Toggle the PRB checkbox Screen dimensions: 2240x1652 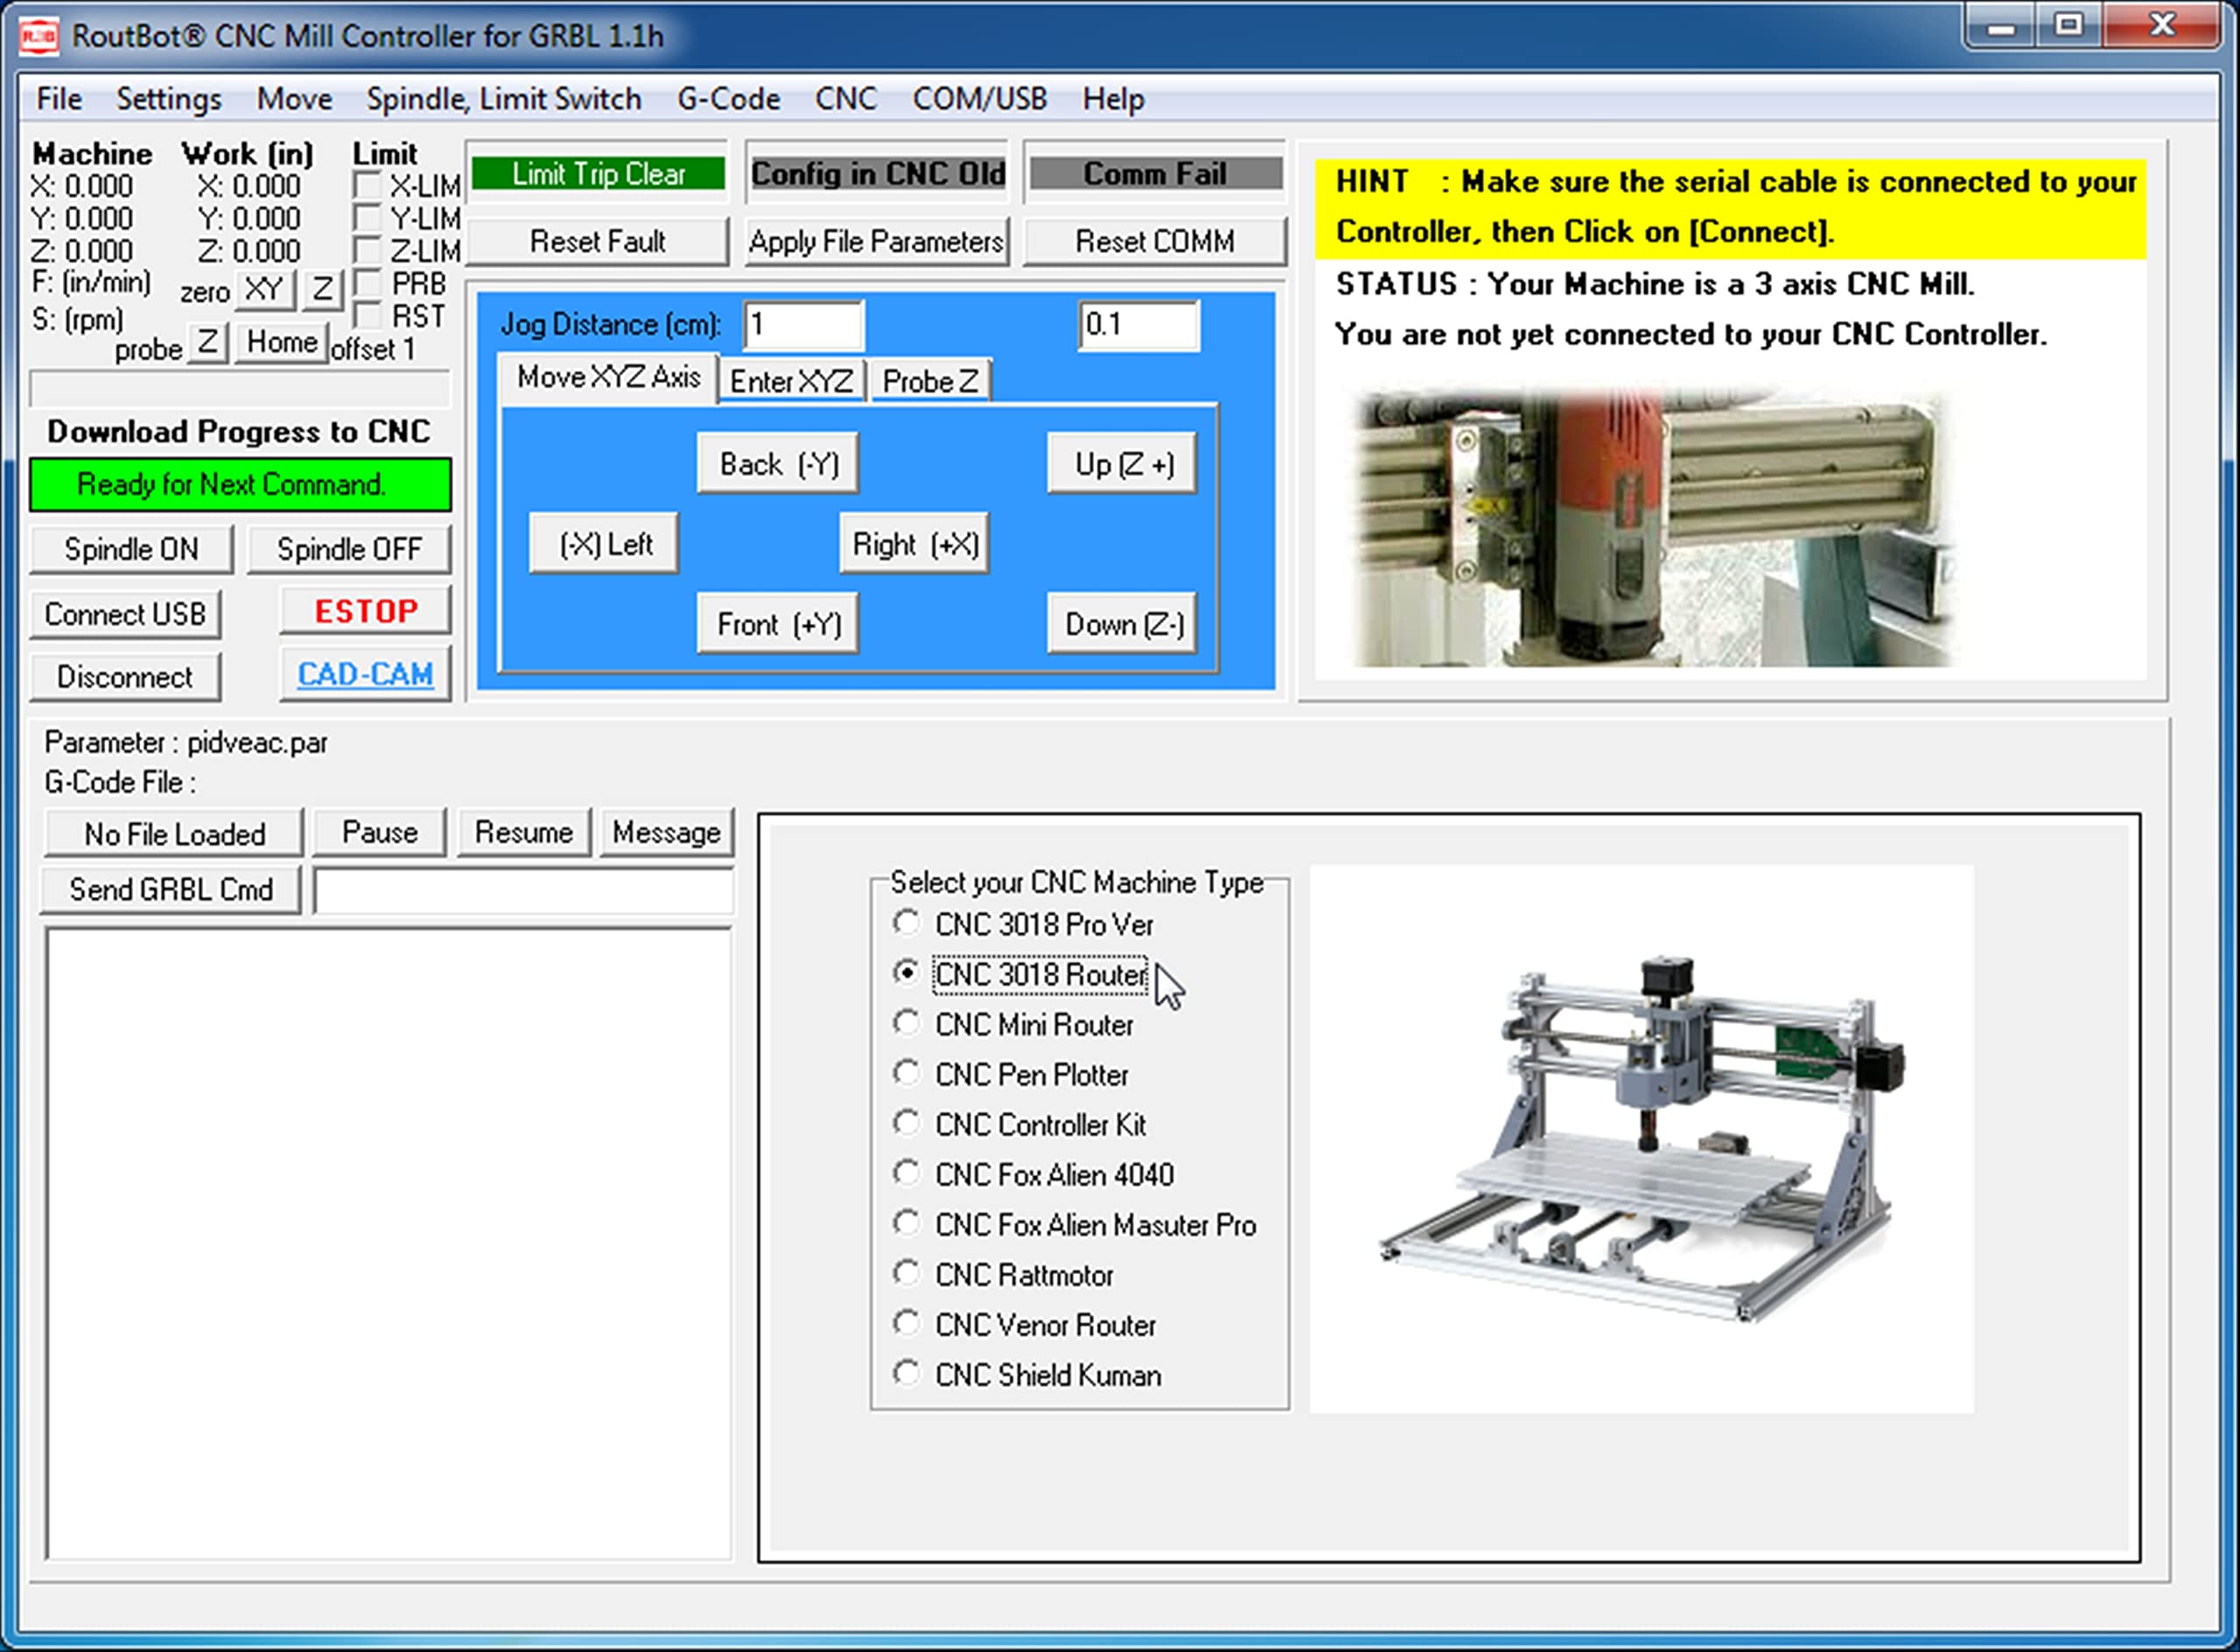367,283
